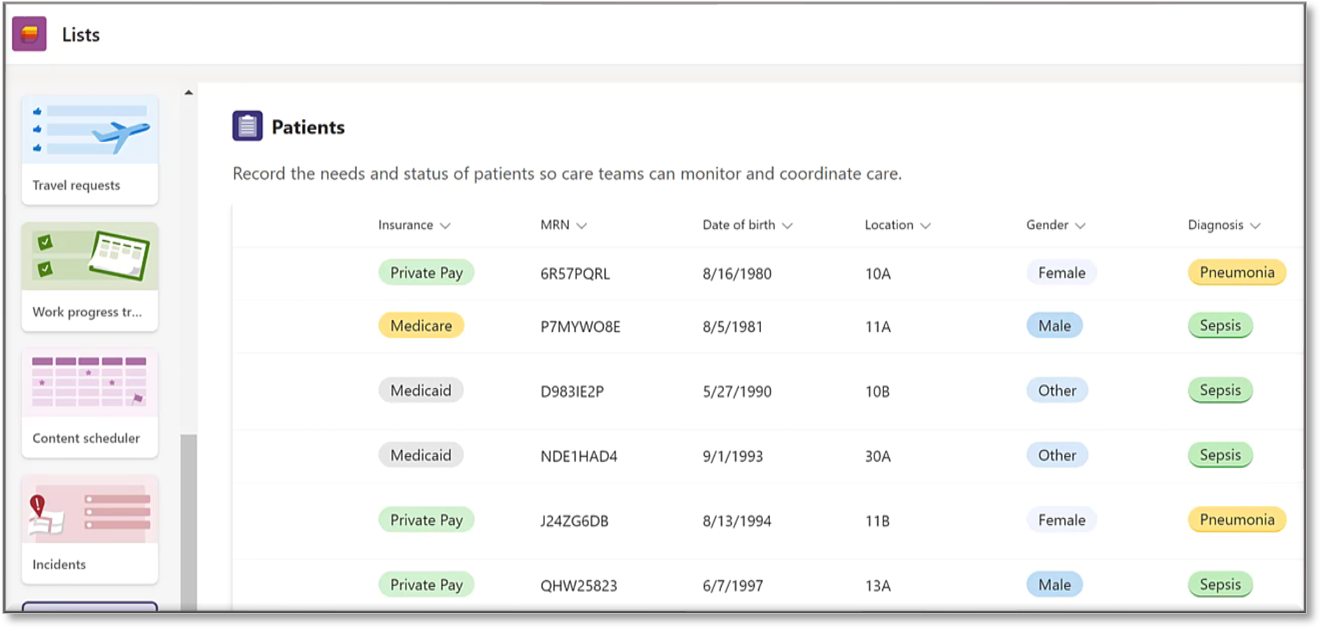Click Medicaid tag in the NDE1HAD4 row
Screen dimensions: 1321x628
[x=421, y=455]
